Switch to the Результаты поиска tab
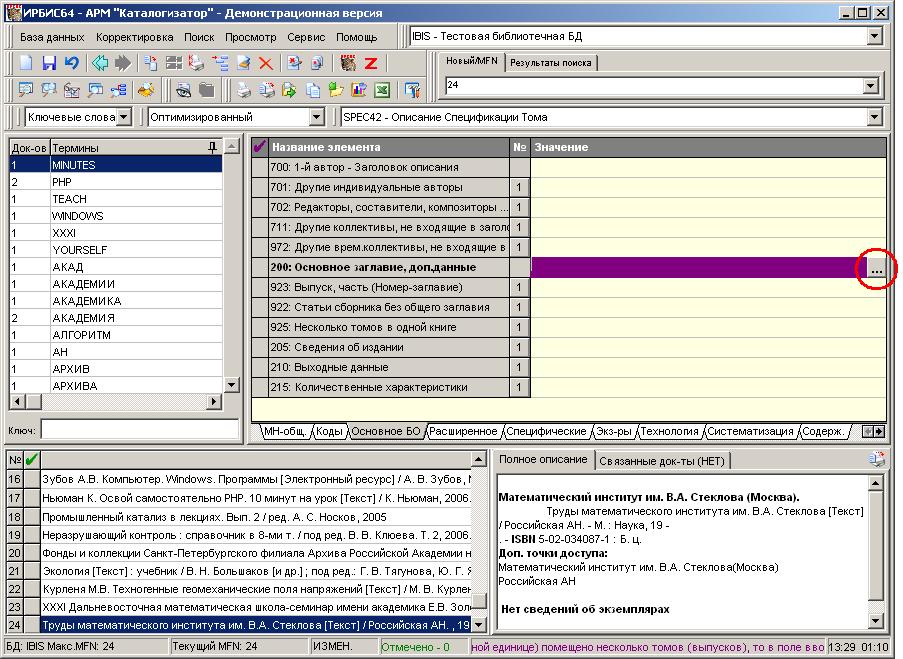903x659 pixels. tap(550, 63)
